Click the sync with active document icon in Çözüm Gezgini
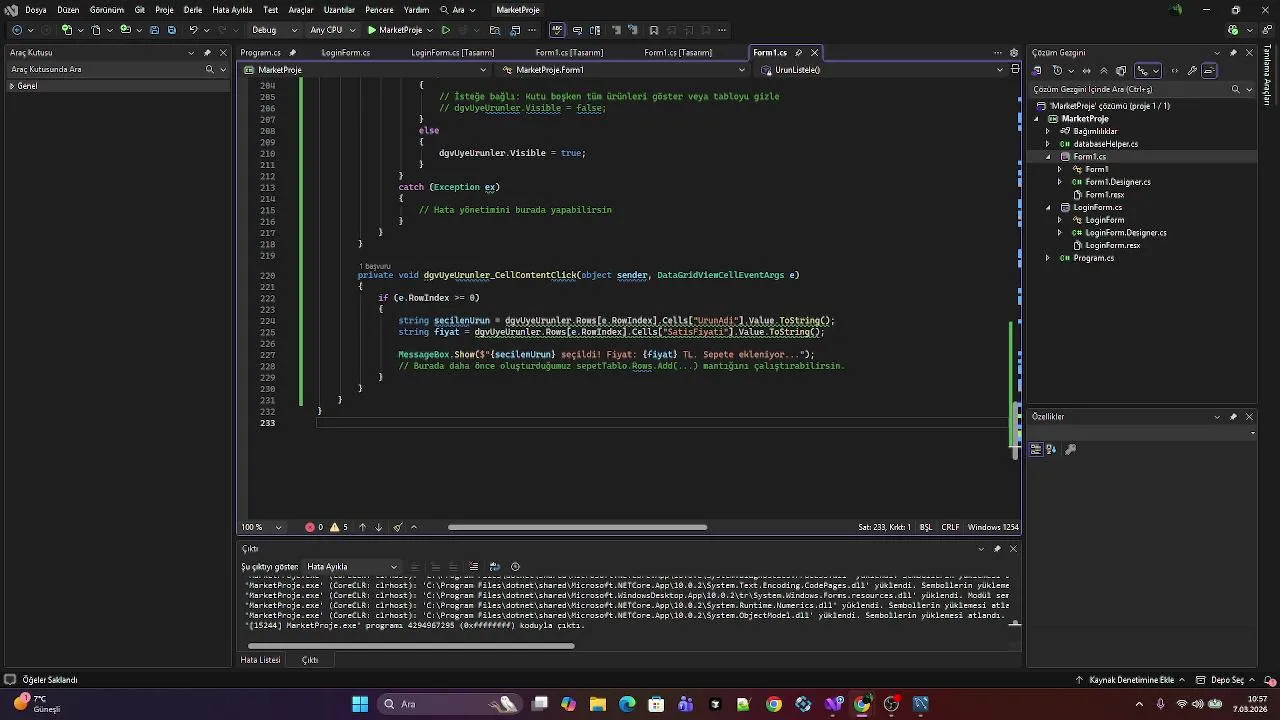The width and height of the screenshot is (1280, 720). (1086, 70)
